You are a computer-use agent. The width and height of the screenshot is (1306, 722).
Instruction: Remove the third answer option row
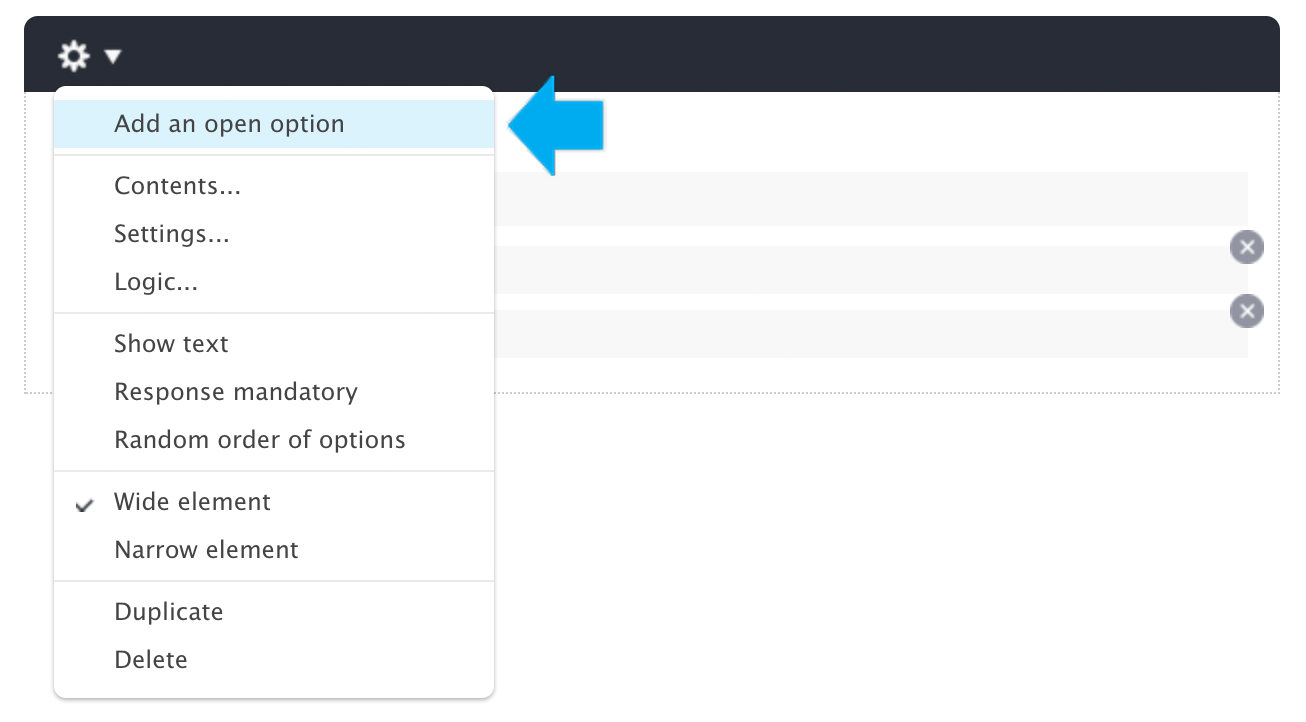1246,311
